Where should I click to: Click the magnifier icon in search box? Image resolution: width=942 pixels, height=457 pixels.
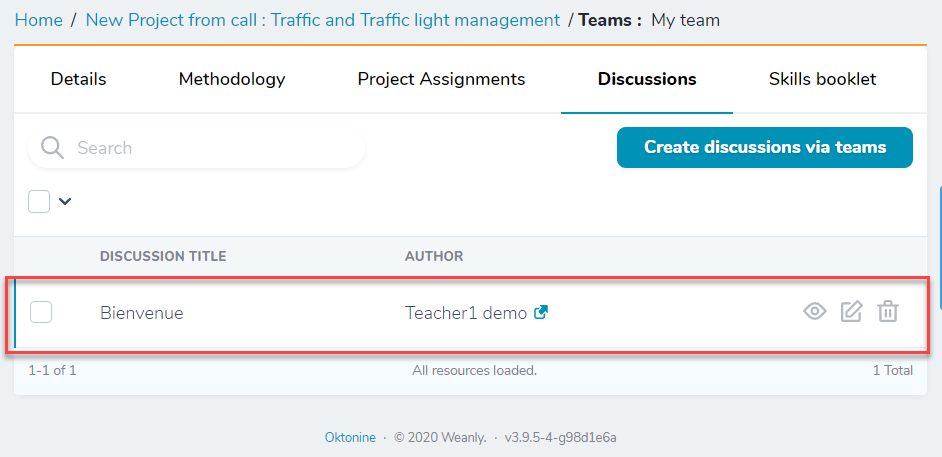pyautogui.click(x=52, y=148)
